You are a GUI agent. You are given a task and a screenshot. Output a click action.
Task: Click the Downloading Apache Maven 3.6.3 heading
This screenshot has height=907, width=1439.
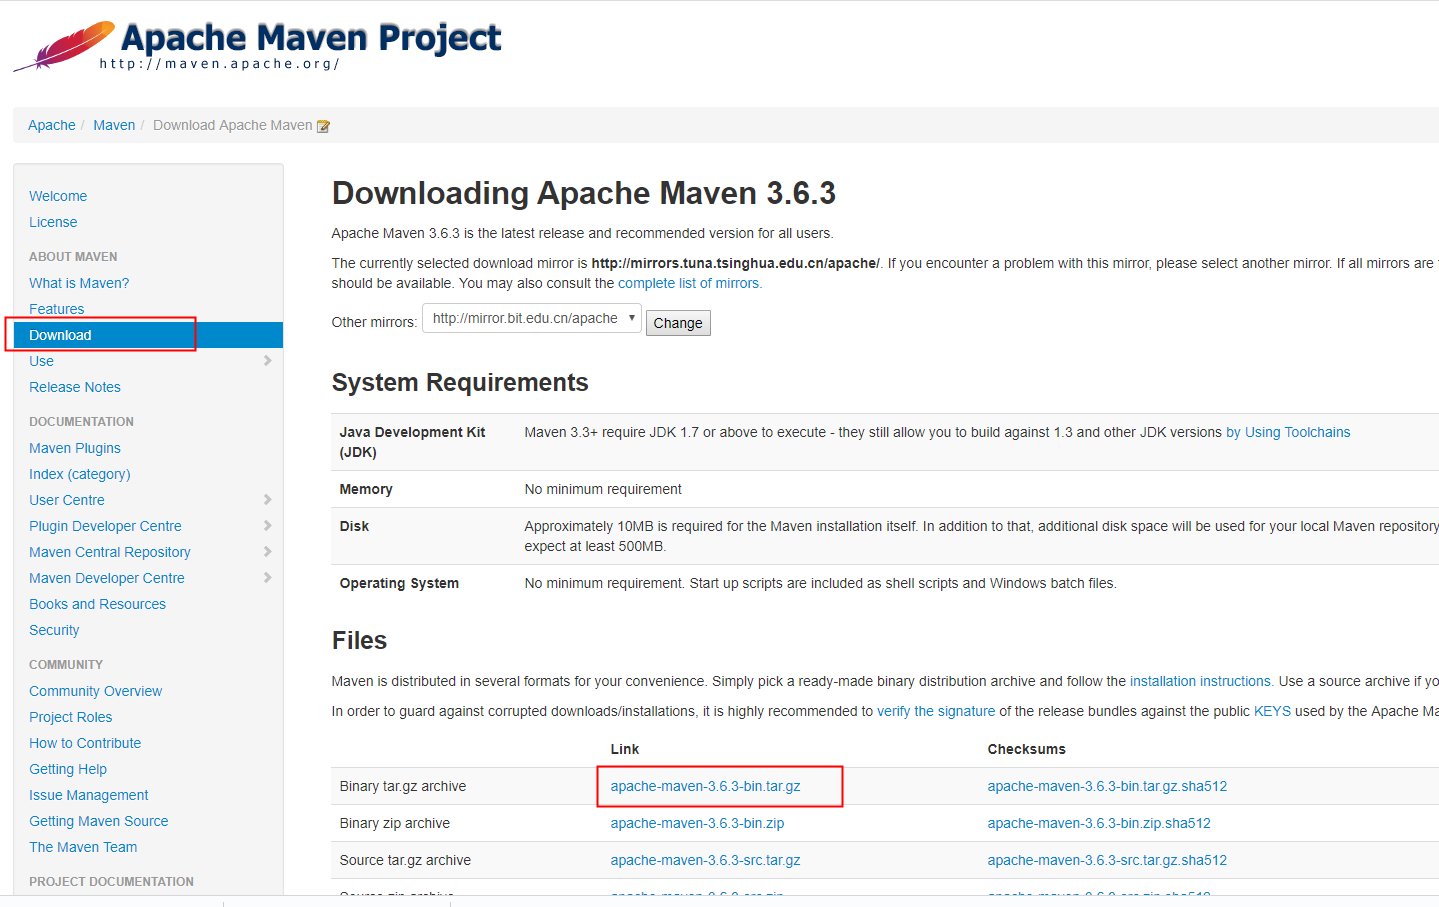tap(584, 193)
